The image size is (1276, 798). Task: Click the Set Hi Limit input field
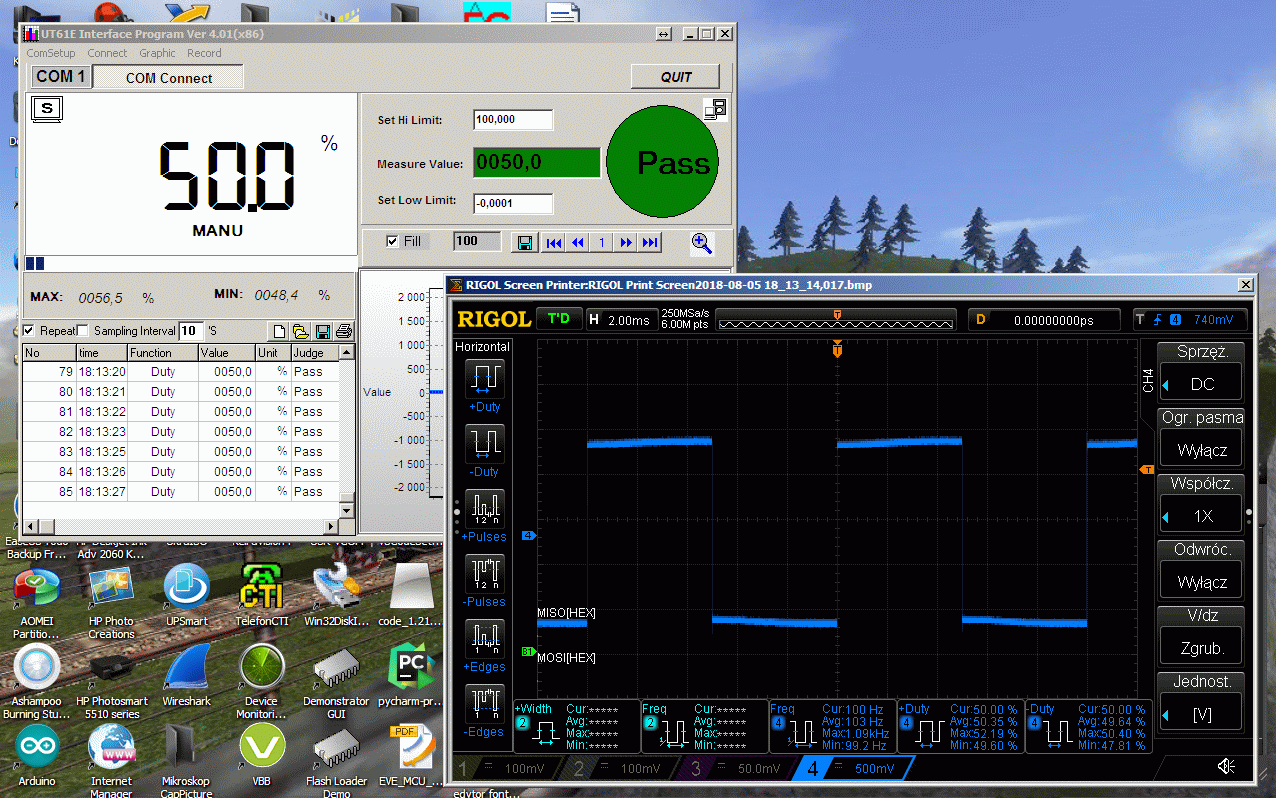click(x=513, y=119)
